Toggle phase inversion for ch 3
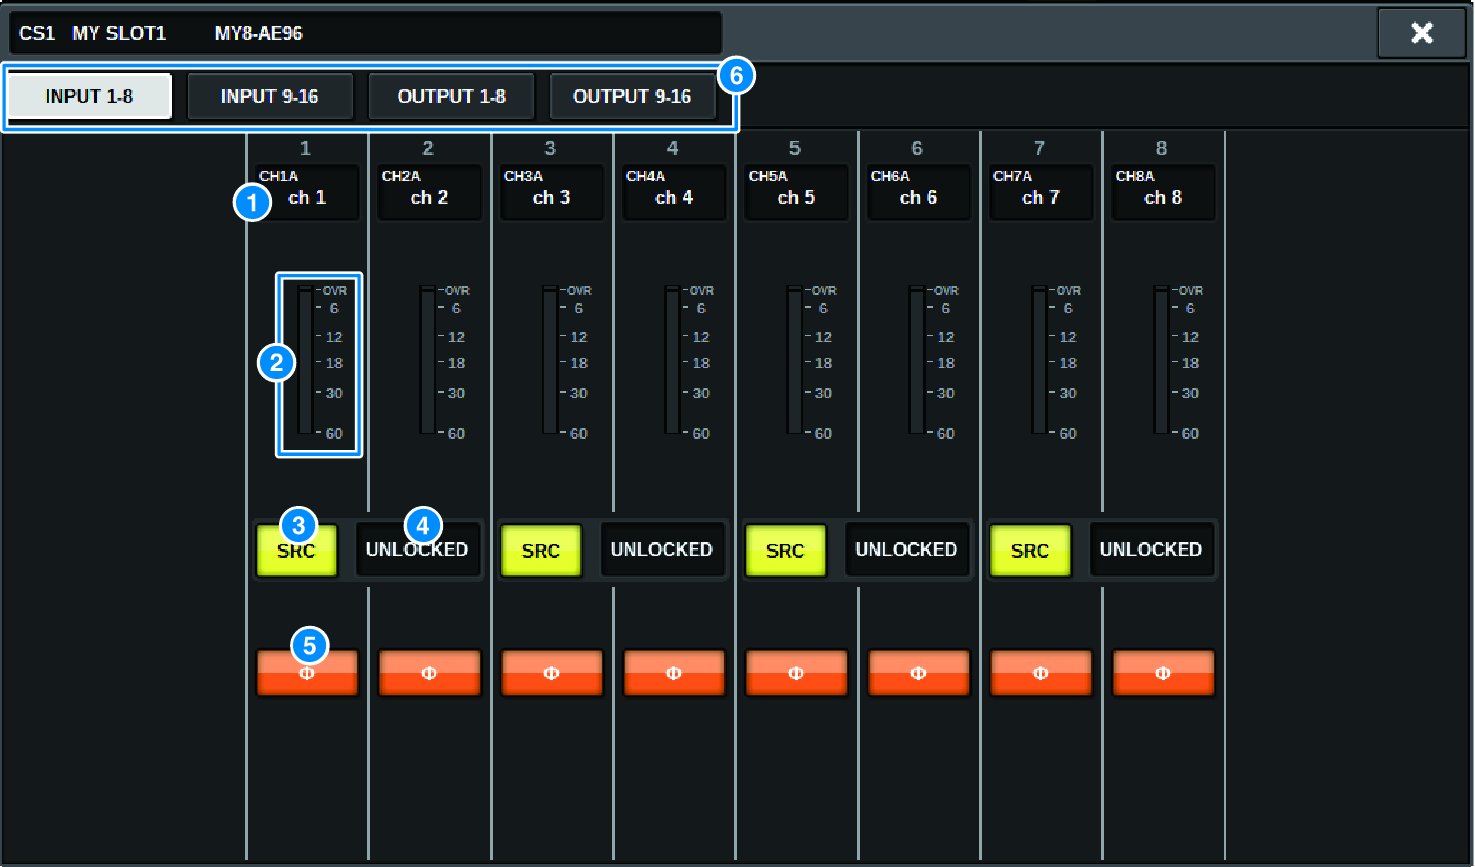The image size is (1475, 867). pyautogui.click(x=551, y=672)
